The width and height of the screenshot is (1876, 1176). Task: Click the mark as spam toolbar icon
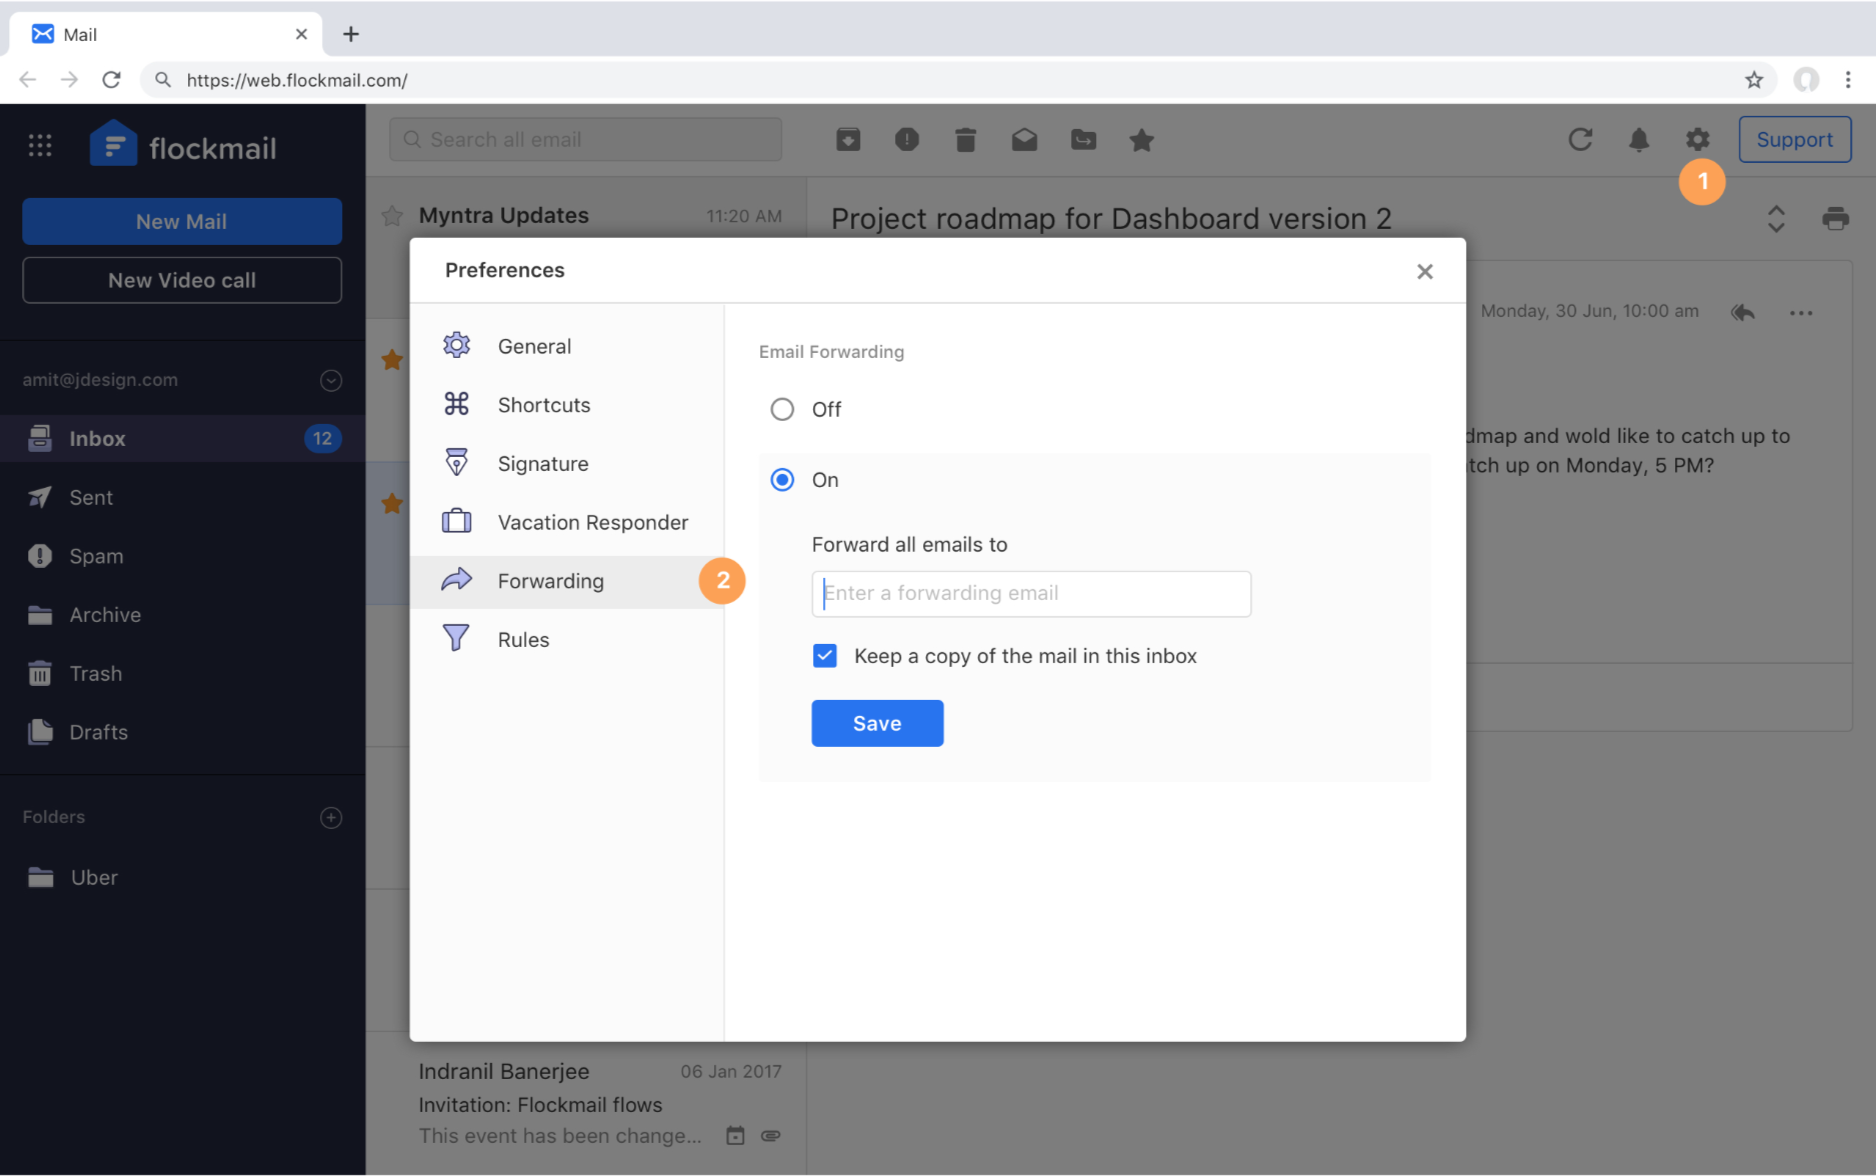coord(906,140)
